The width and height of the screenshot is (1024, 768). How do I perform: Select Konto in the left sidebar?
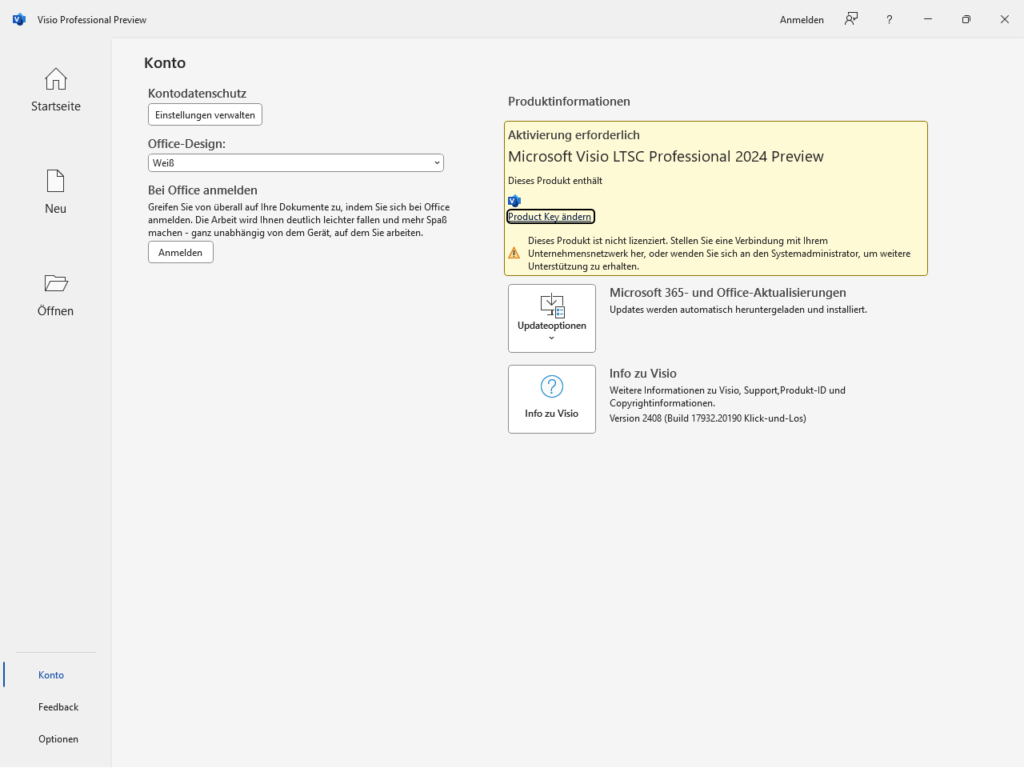pyautogui.click(x=51, y=675)
